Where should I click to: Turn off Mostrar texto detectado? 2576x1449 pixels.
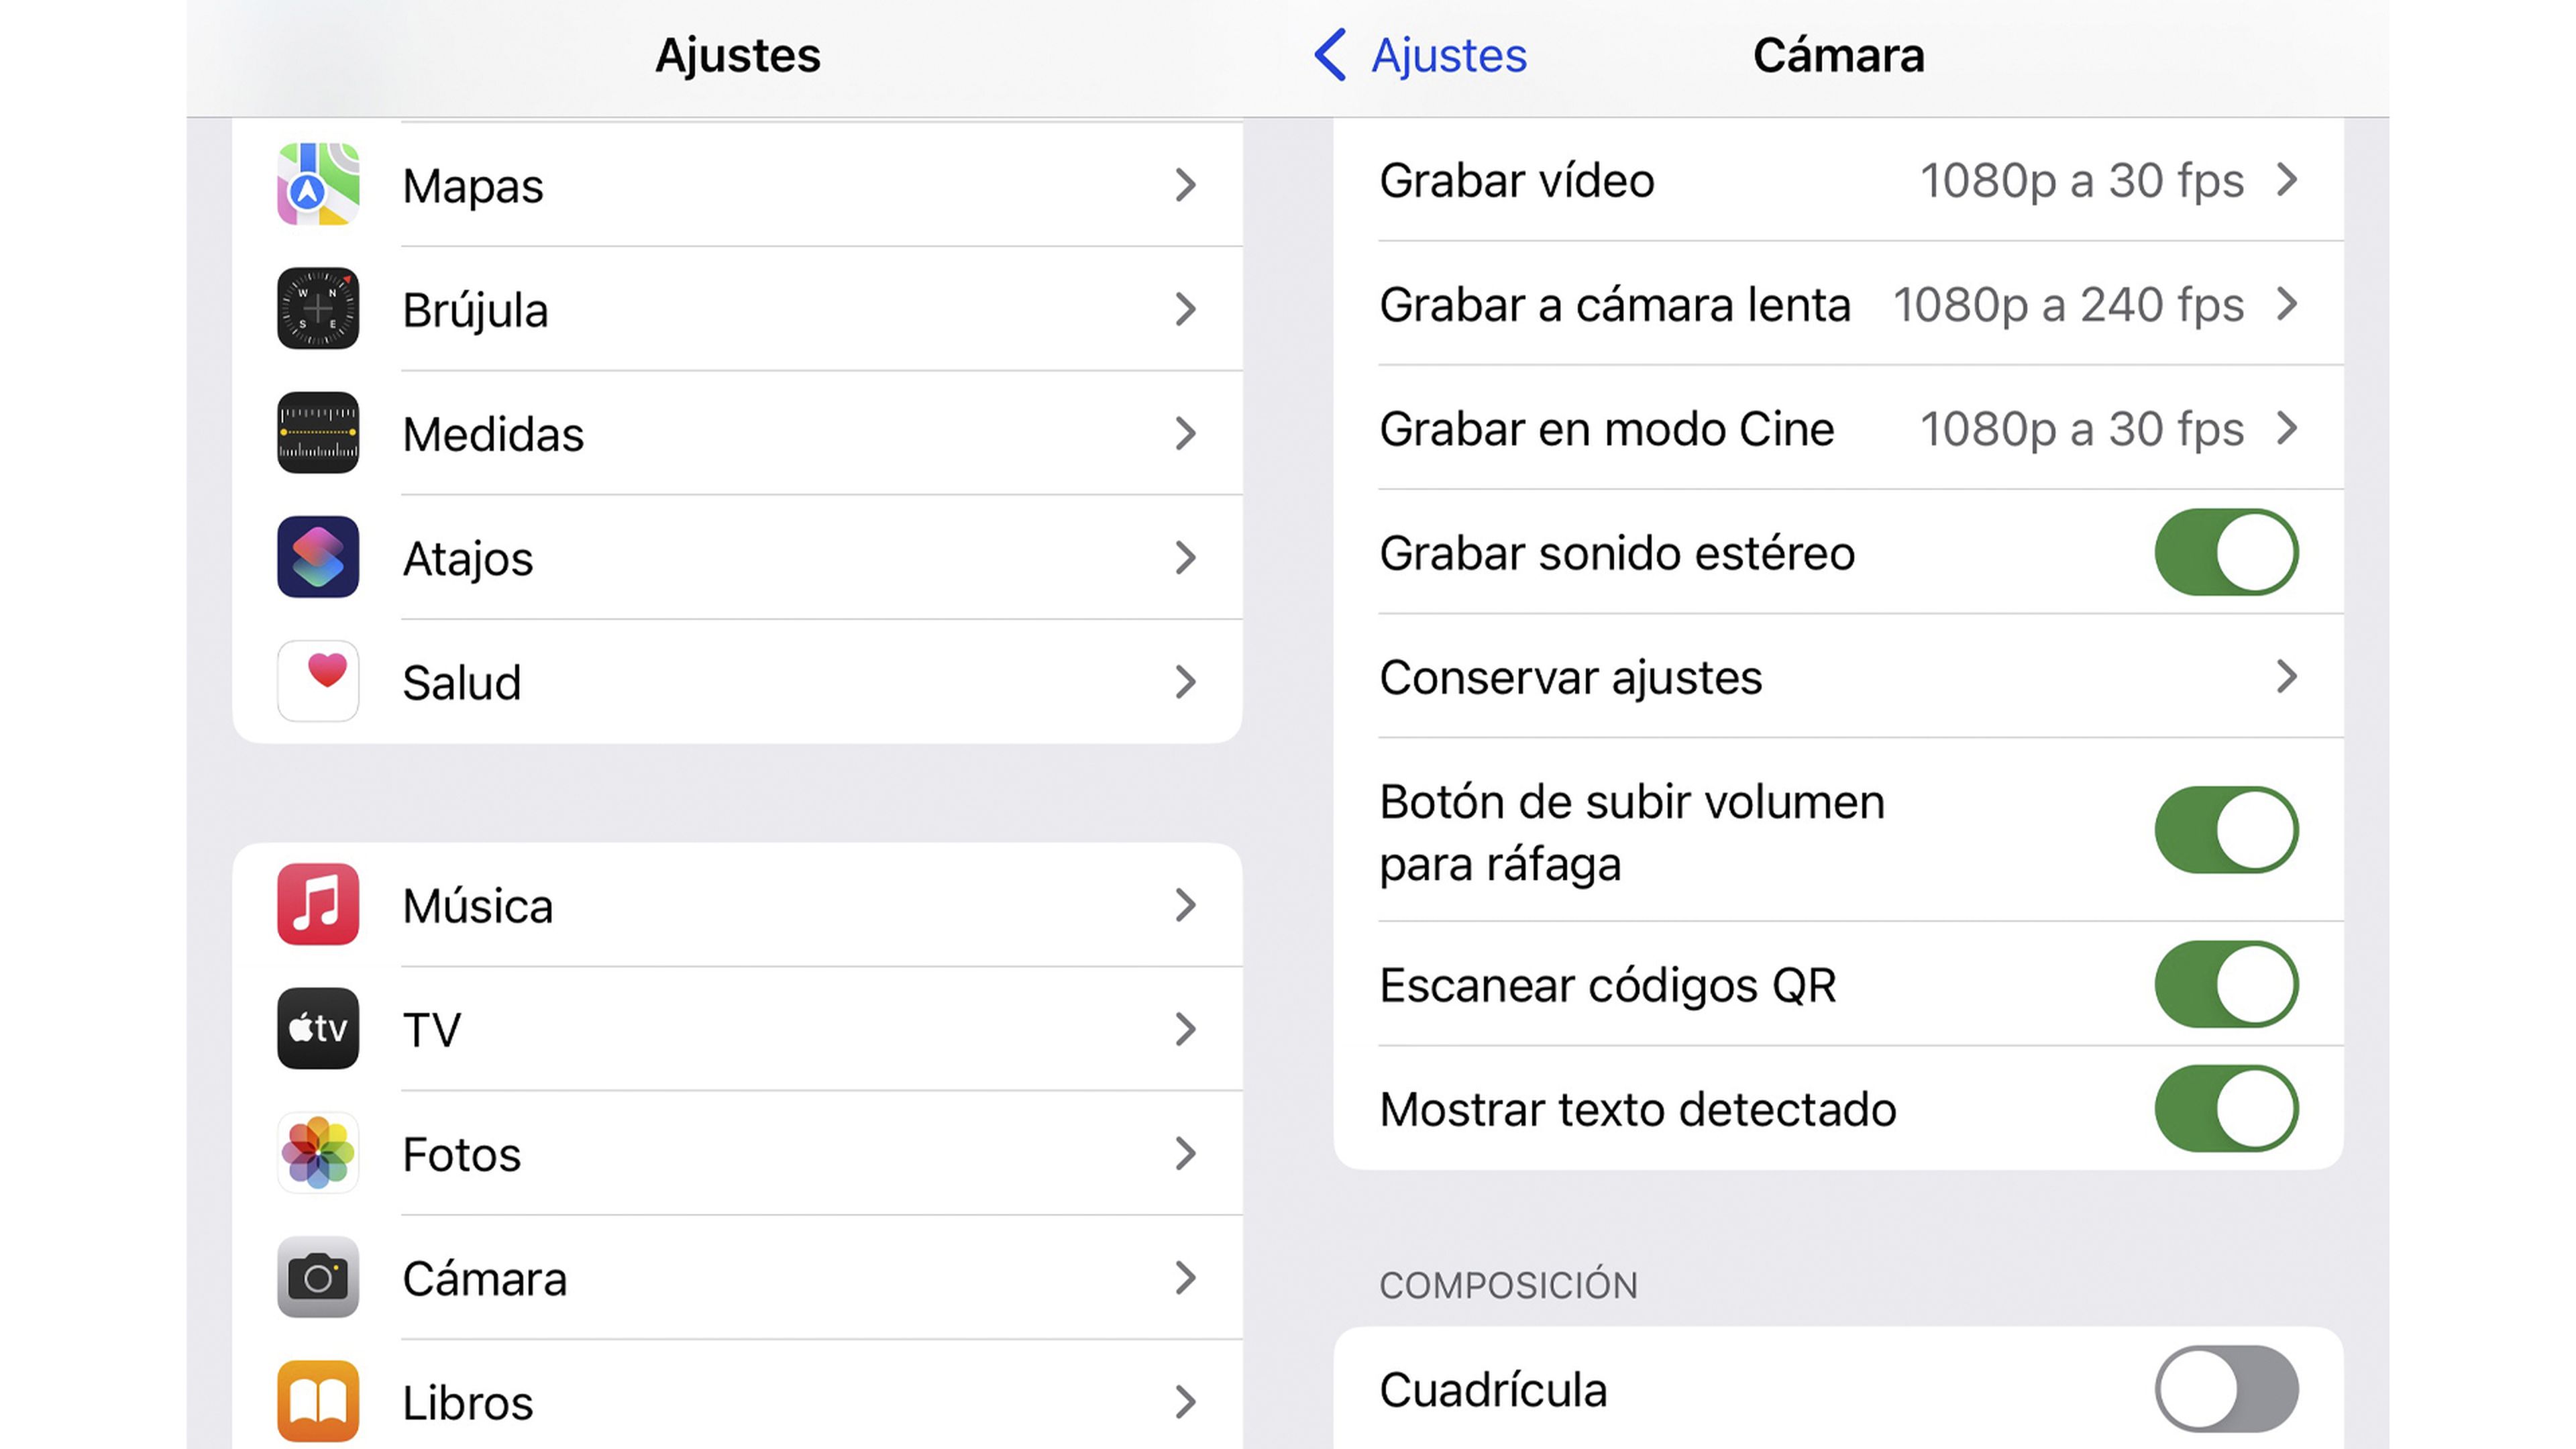(2226, 1108)
